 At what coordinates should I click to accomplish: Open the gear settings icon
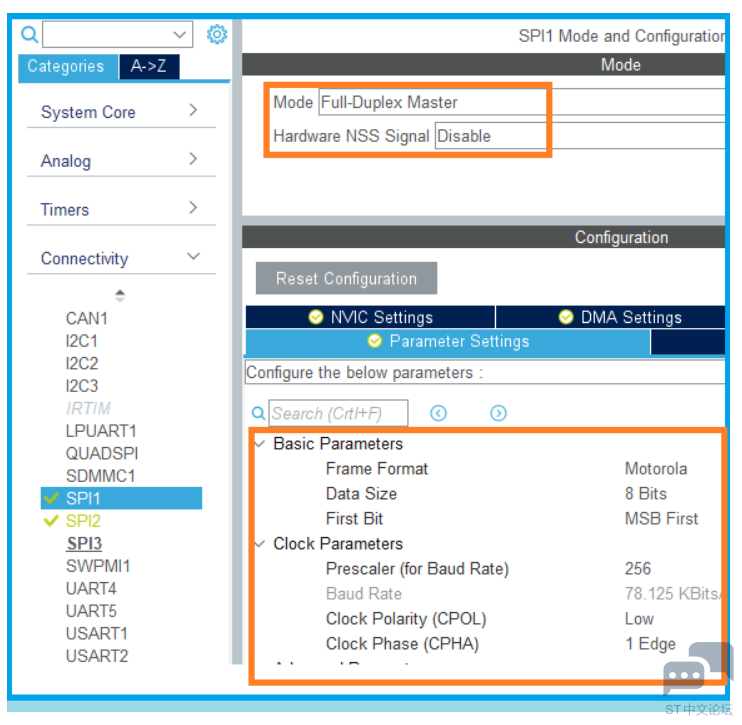click(217, 34)
